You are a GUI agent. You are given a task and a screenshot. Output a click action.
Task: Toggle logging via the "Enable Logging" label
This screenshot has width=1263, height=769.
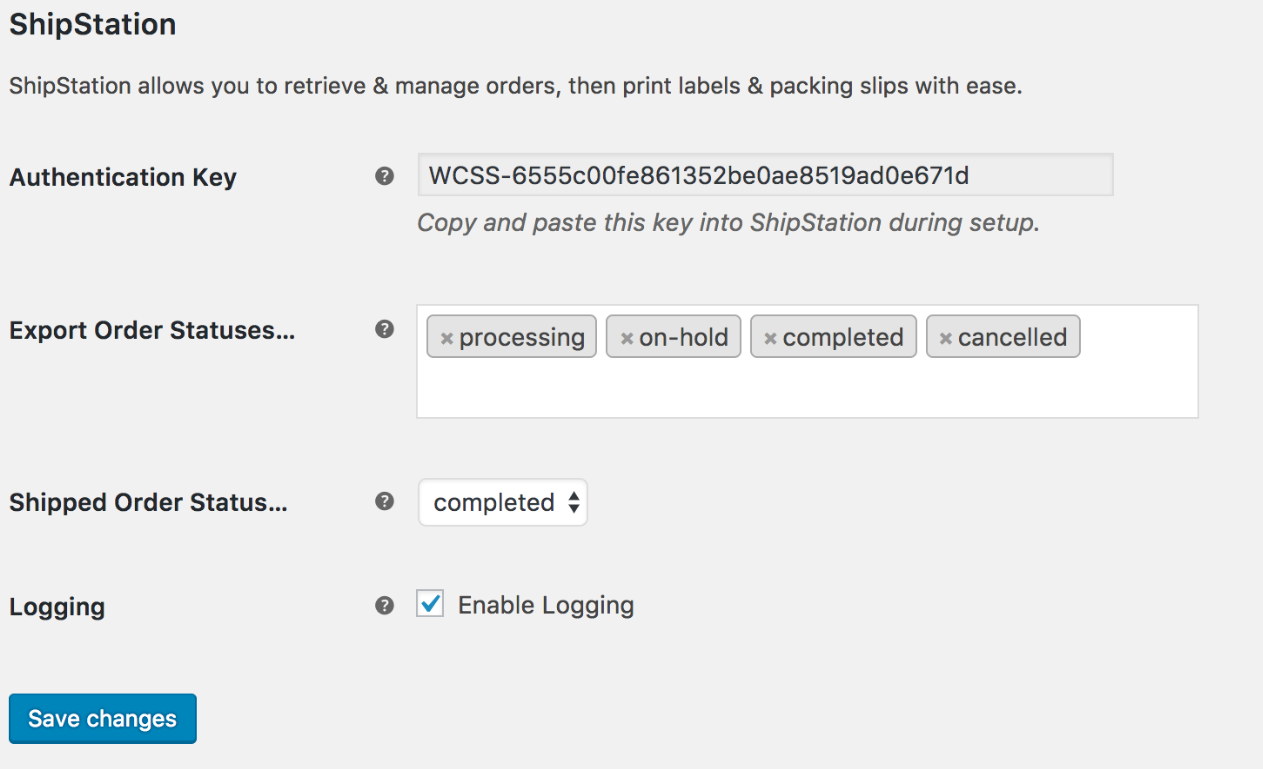point(545,604)
